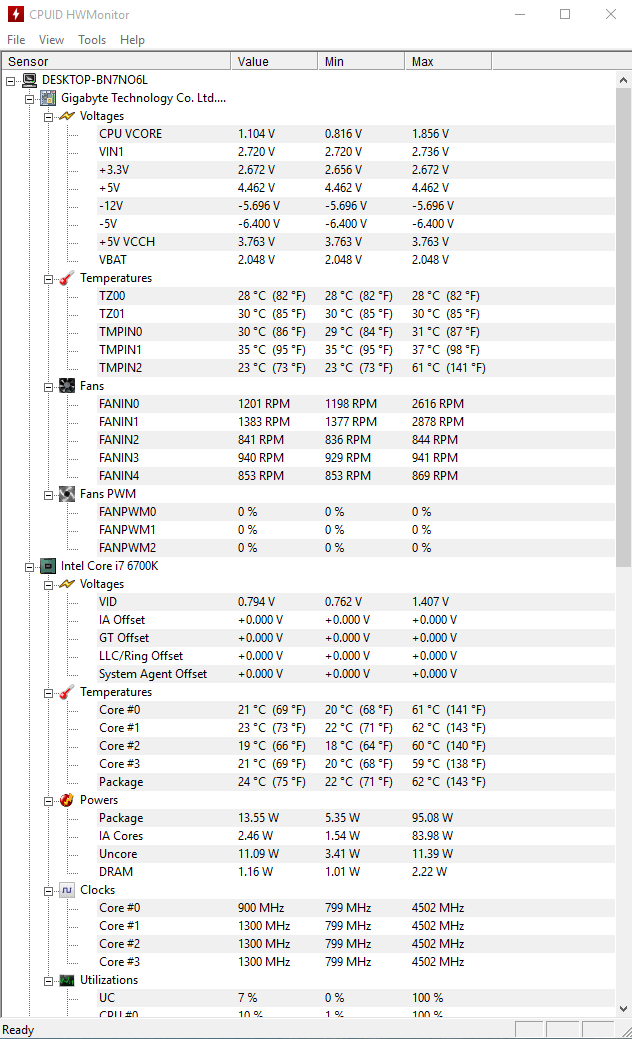Viewport: 632px width, 1039px height.
Task: Open the Help menu
Action: click(x=132, y=40)
